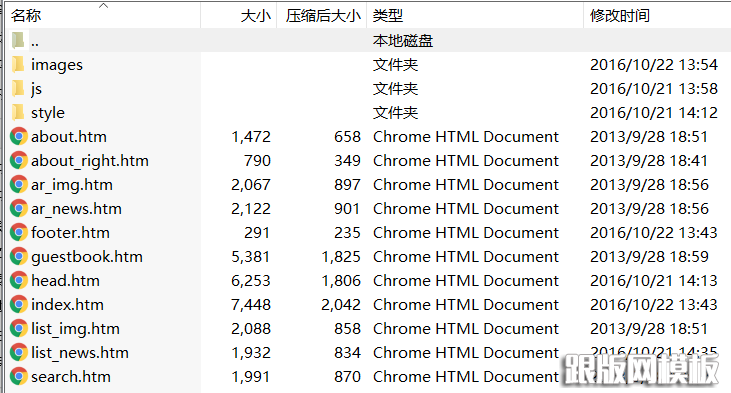Select the js folder icon
This screenshot has height=393, width=731.
tap(18, 89)
